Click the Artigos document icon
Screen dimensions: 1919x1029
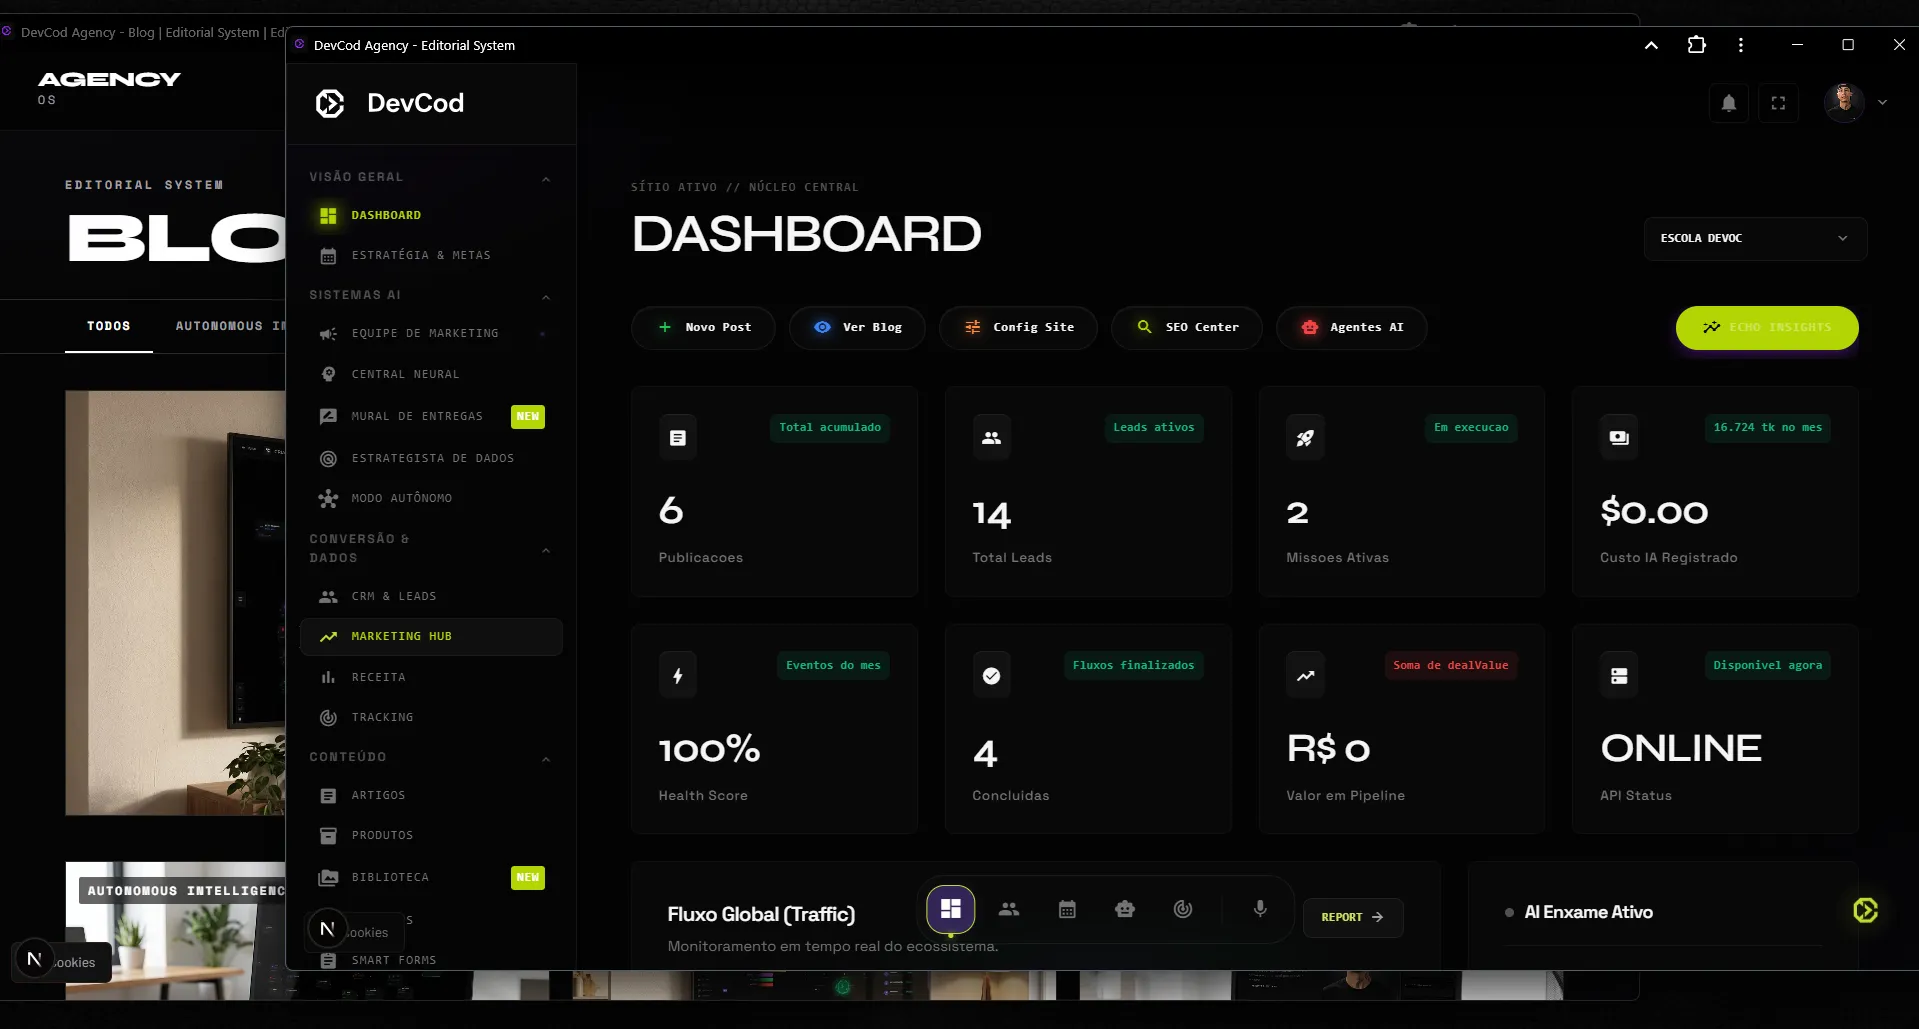(x=328, y=795)
